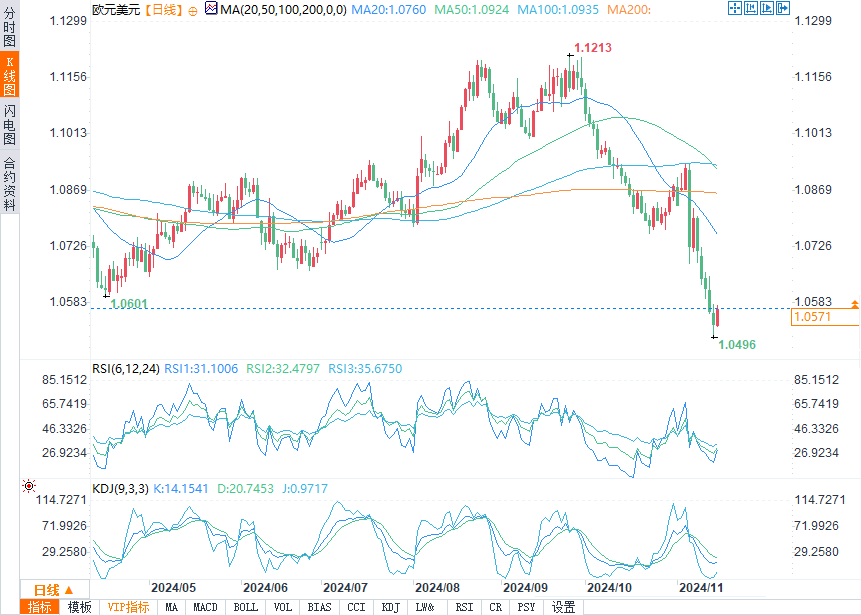Choose the BOLL indicator button
This screenshot has width=861, height=615.
click(245, 607)
